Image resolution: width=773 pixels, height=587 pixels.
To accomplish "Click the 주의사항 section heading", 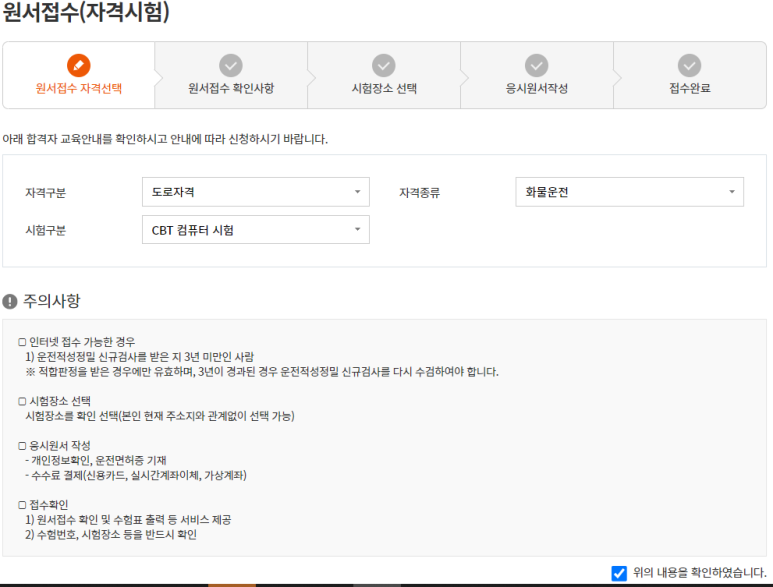I will point(51,301).
